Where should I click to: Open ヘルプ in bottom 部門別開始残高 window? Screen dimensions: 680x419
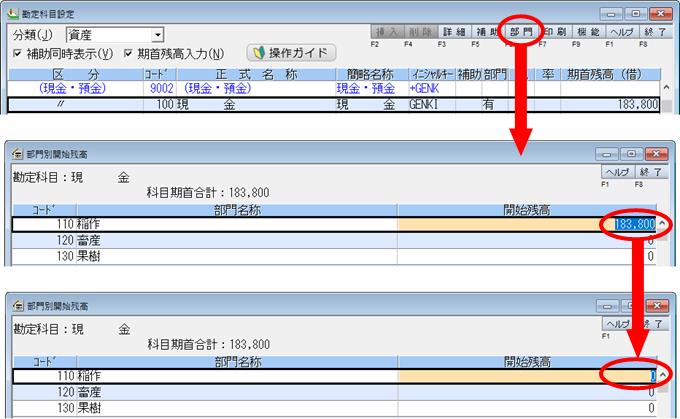(618, 324)
